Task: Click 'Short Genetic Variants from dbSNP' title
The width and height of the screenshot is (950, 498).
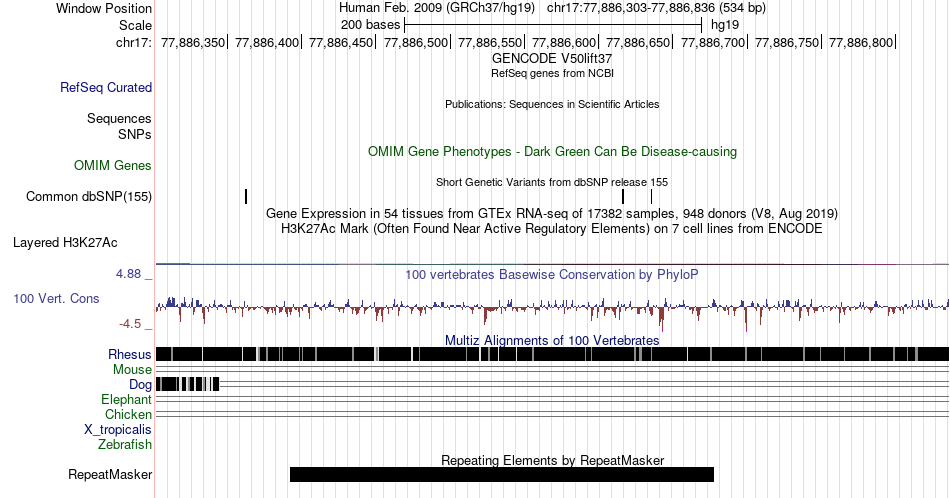Action: [552, 182]
